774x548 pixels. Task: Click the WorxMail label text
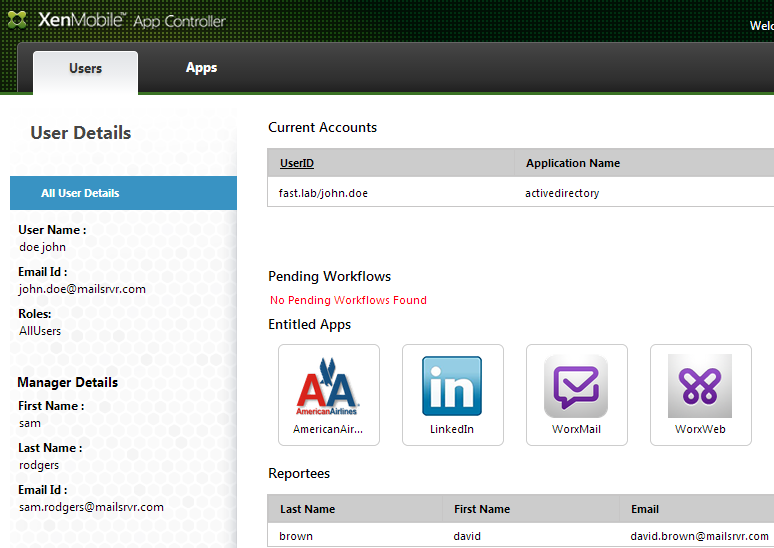tap(576, 429)
